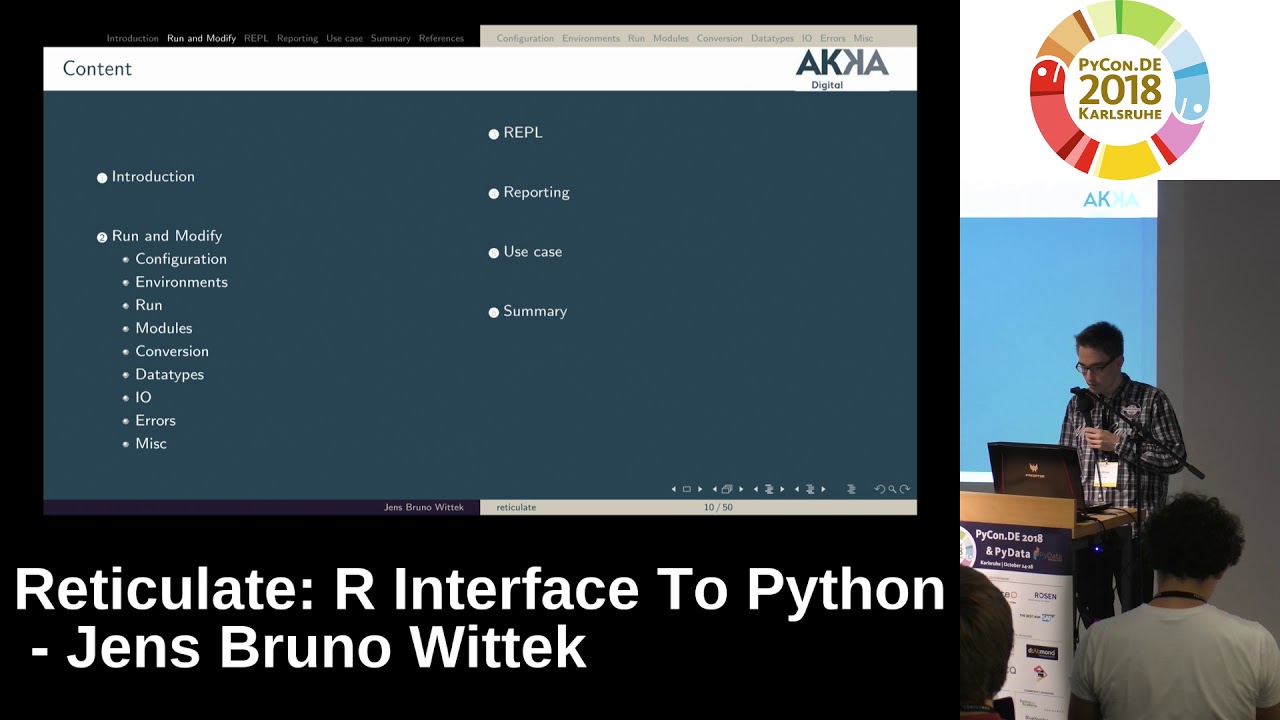Jump to REPL in the content list
1280x720 pixels.
click(x=523, y=132)
